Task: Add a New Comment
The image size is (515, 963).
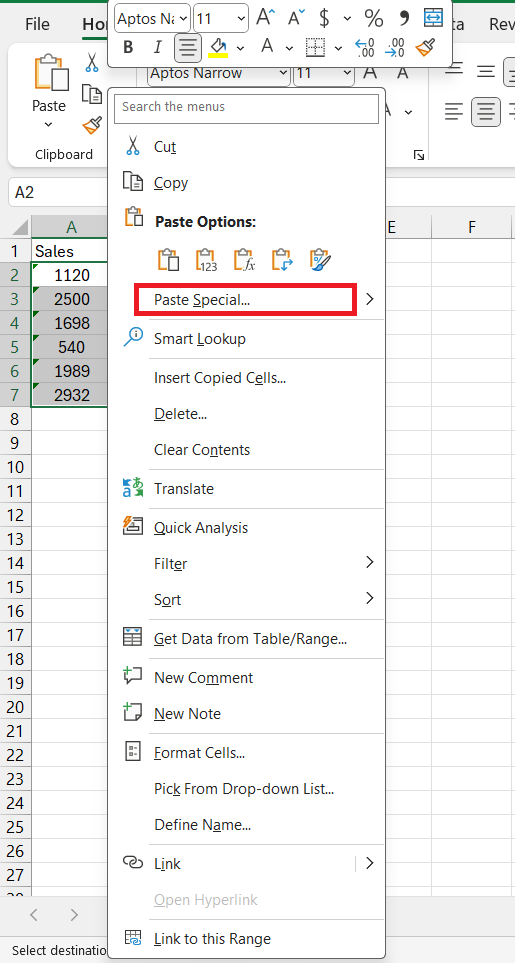Action: pyautogui.click(x=203, y=677)
